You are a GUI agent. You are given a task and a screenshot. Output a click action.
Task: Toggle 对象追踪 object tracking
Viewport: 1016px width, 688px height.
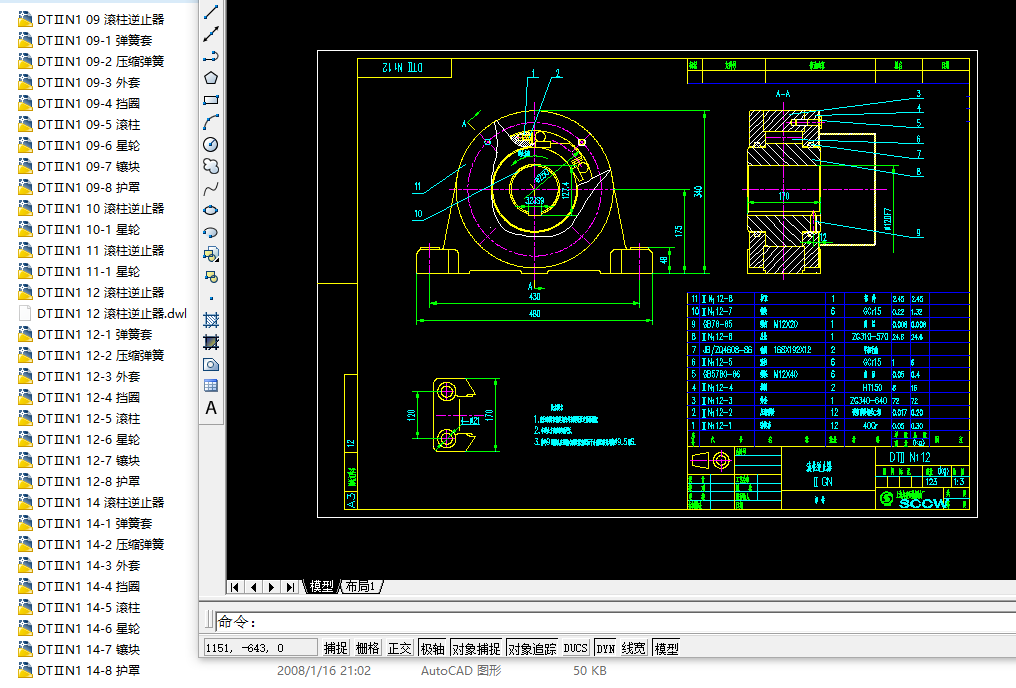tap(532, 648)
